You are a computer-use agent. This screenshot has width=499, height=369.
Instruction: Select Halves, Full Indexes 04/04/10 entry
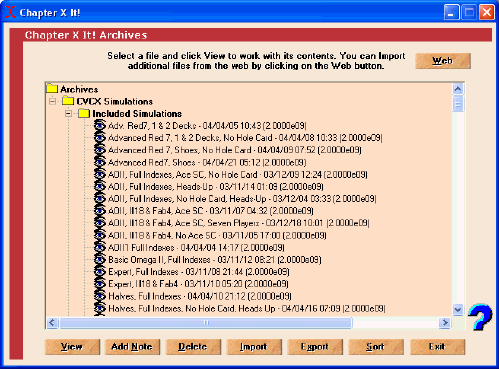pos(200,296)
